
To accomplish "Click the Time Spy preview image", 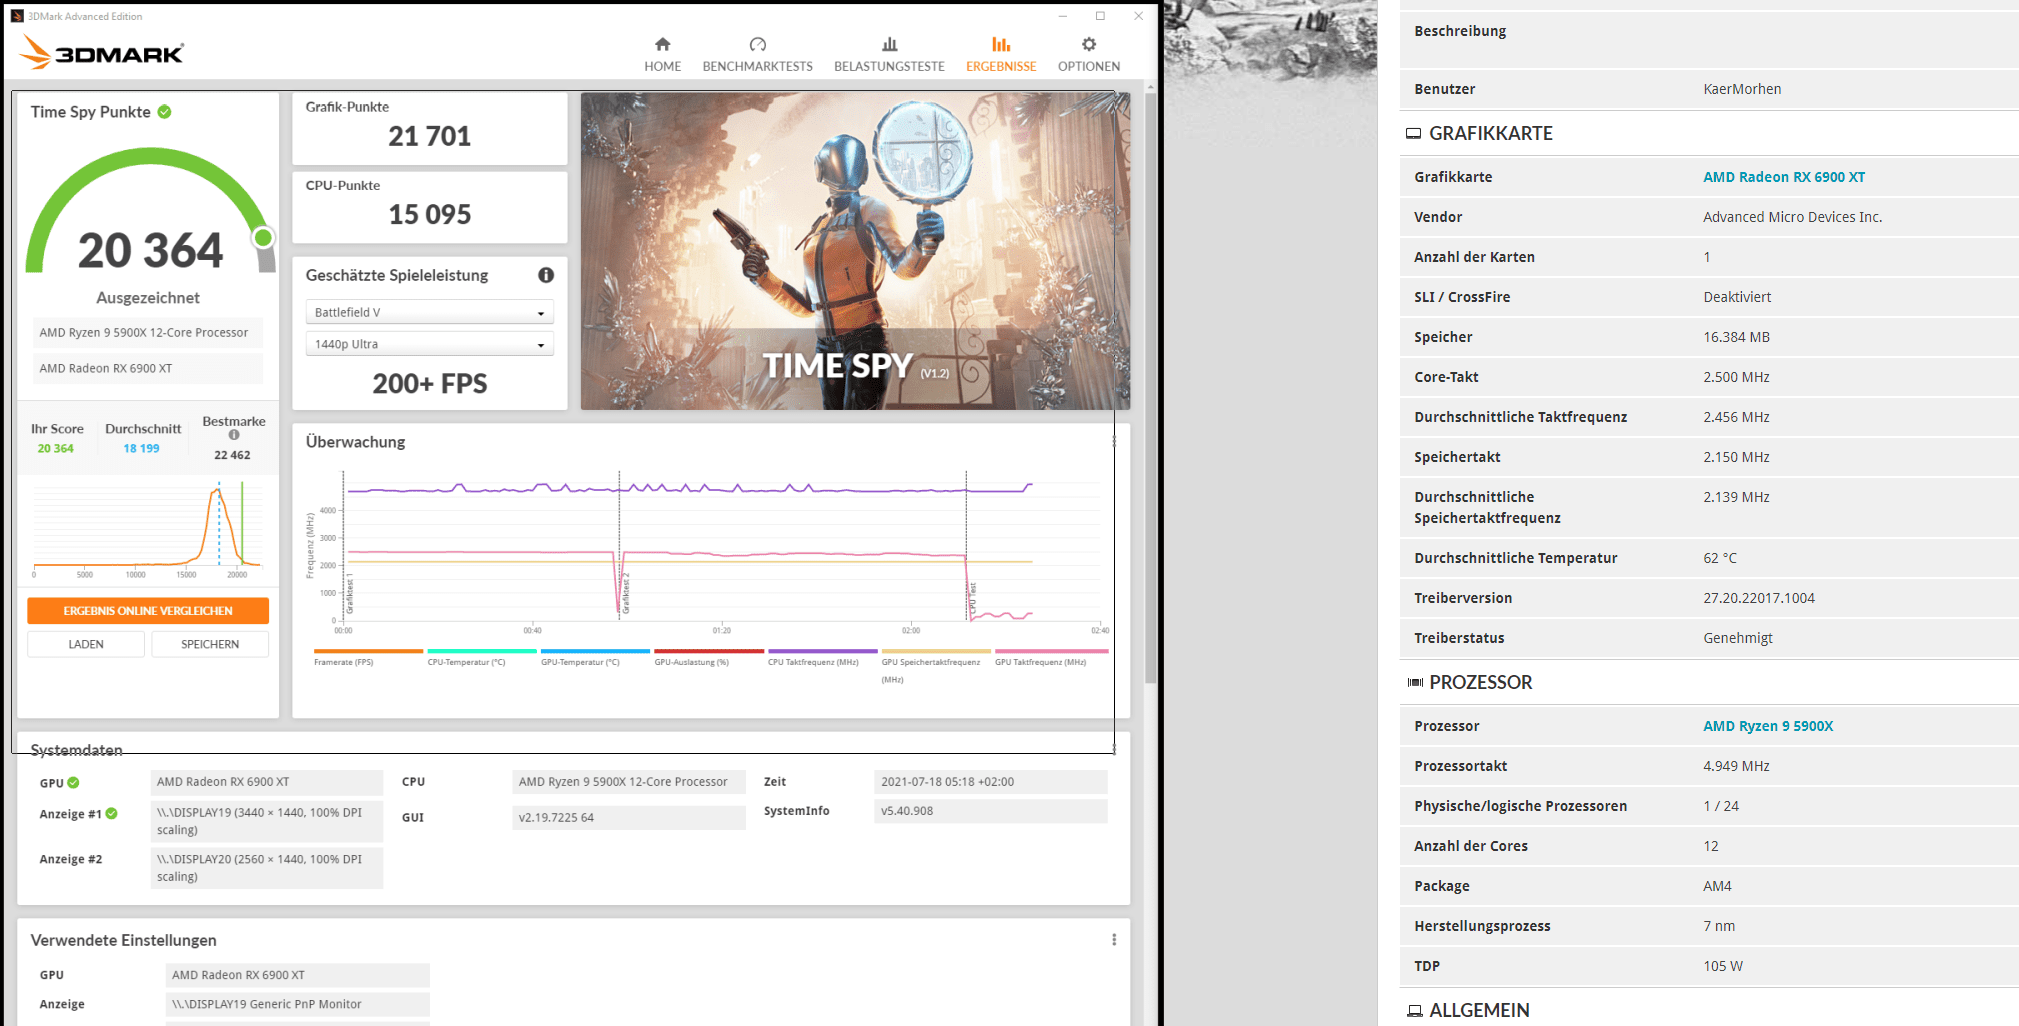I will click(855, 251).
